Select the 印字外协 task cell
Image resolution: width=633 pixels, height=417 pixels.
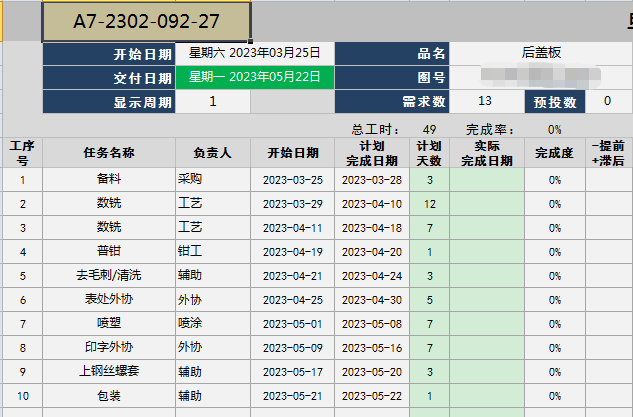(109, 348)
